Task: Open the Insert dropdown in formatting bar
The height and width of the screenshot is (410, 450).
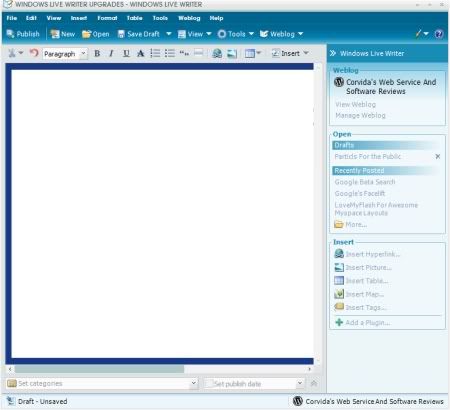Action: click(290, 53)
